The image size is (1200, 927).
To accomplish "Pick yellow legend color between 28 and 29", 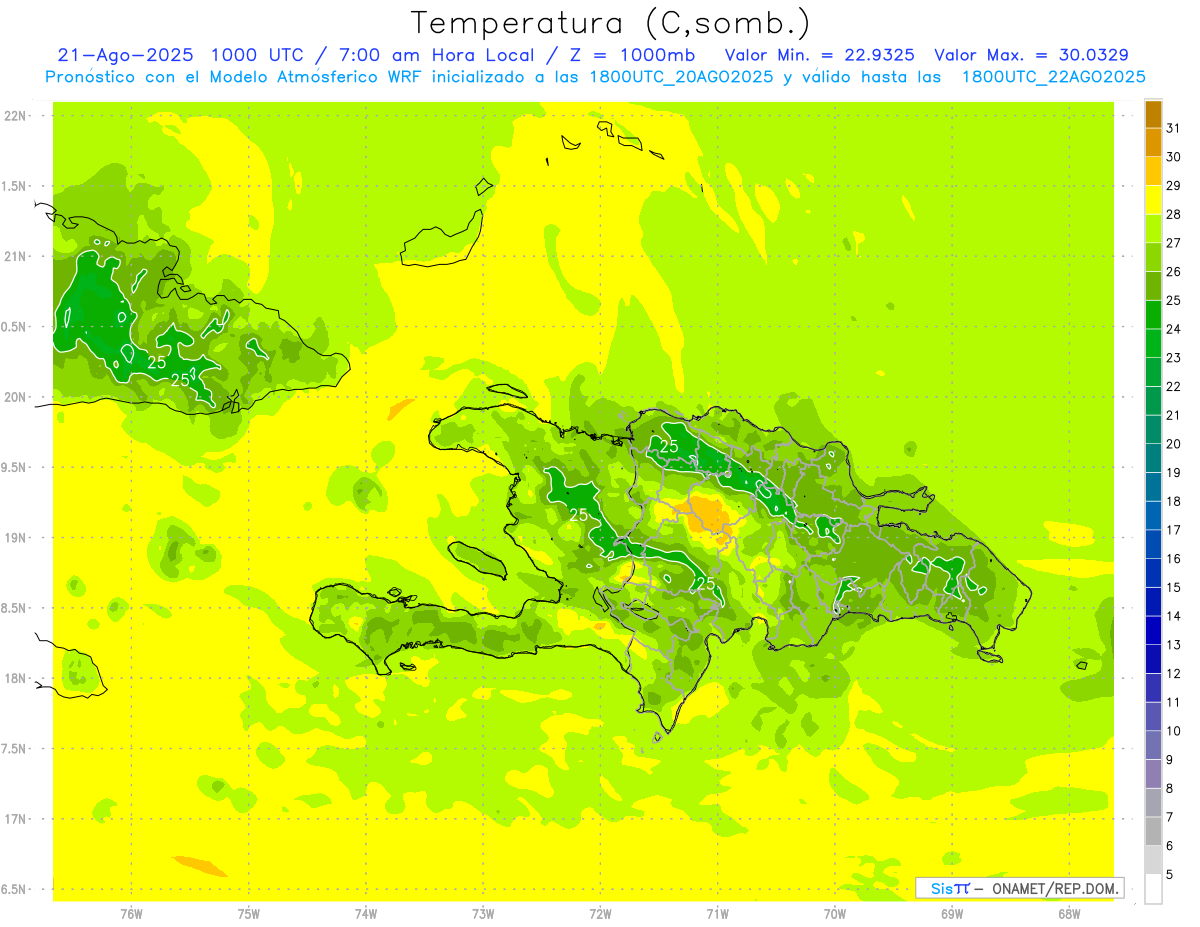I will click(1153, 200).
